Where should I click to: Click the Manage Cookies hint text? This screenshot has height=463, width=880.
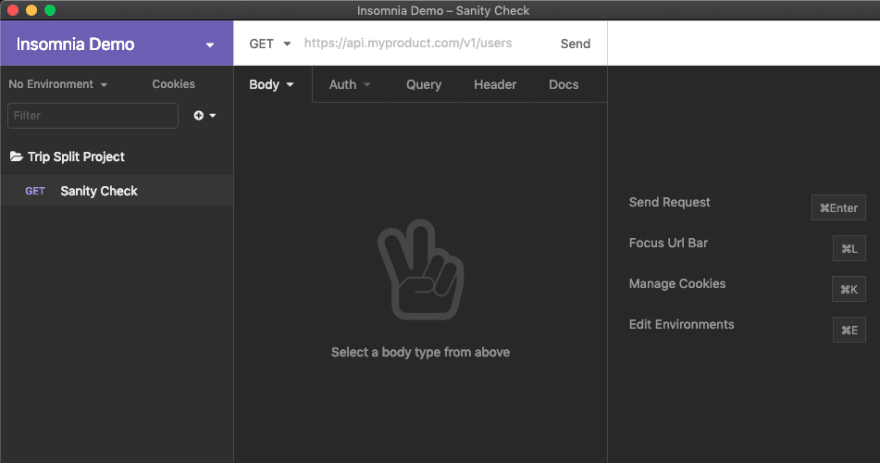pyautogui.click(x=677, y=284)
